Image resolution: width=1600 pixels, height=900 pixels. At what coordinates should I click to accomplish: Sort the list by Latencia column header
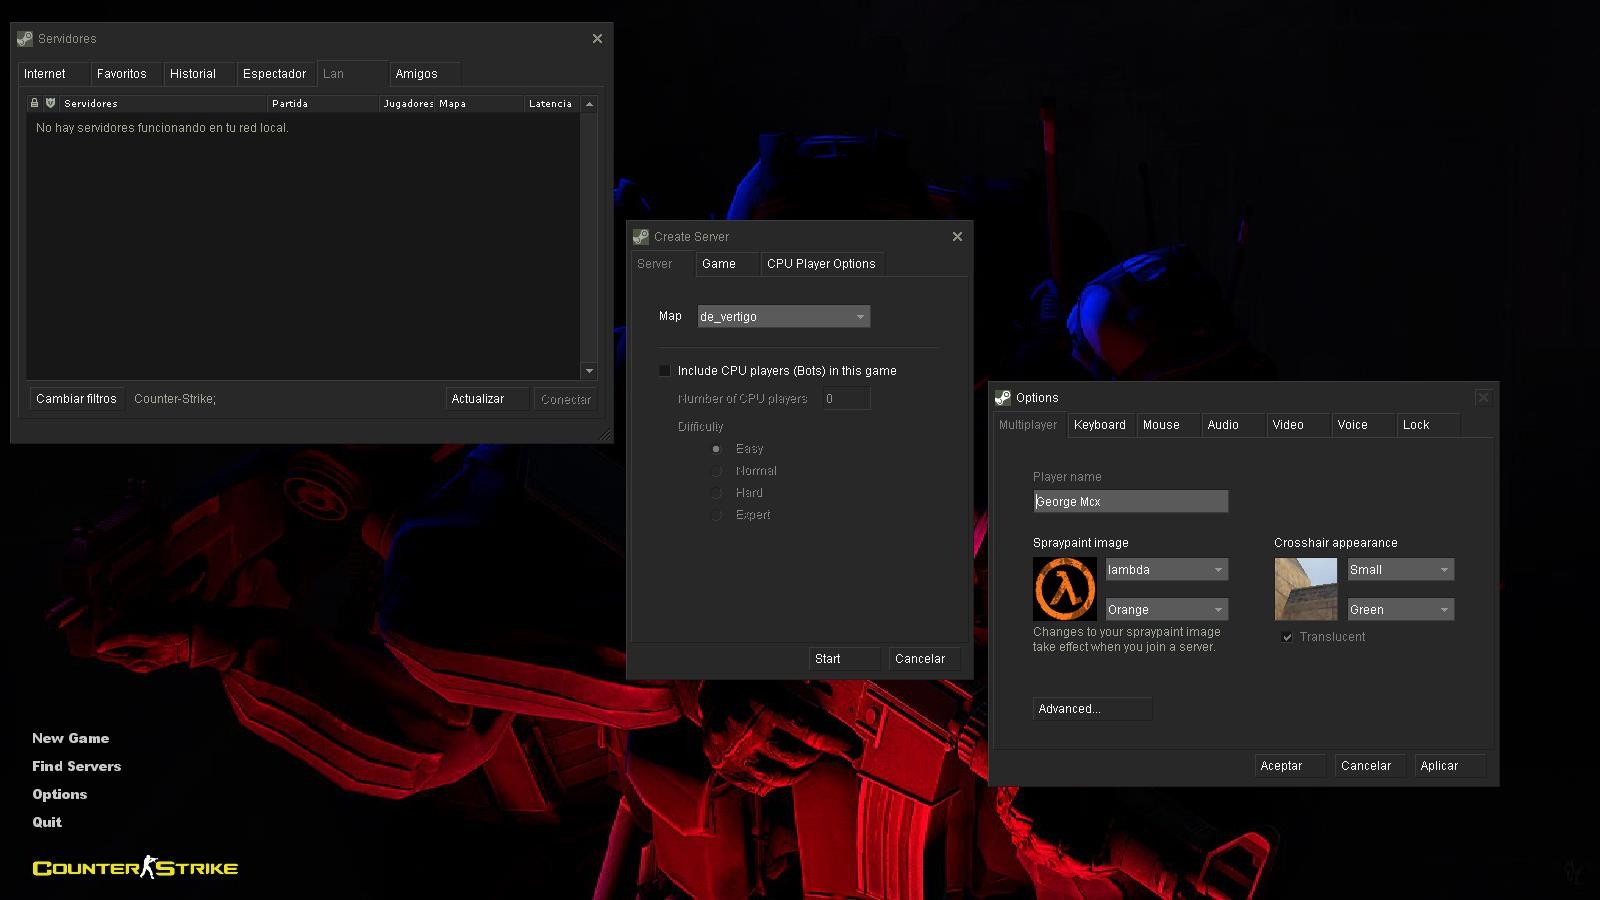[x=552, y=104]
